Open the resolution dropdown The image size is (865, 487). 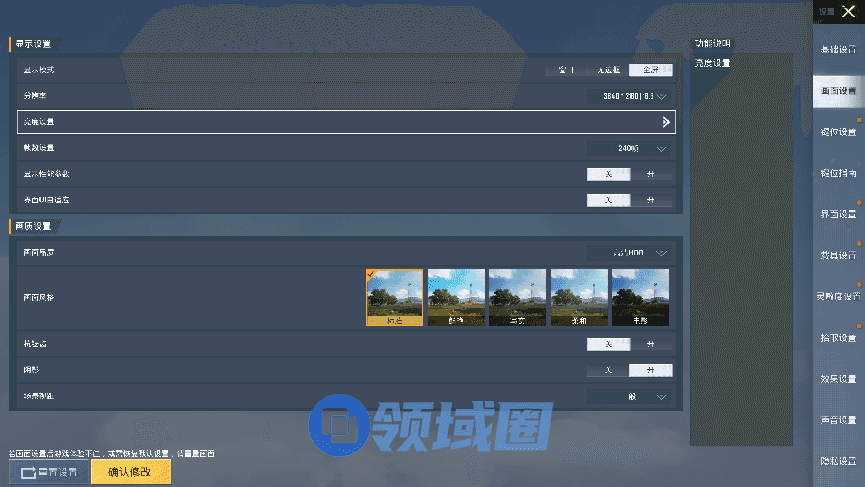coord(629,96)
